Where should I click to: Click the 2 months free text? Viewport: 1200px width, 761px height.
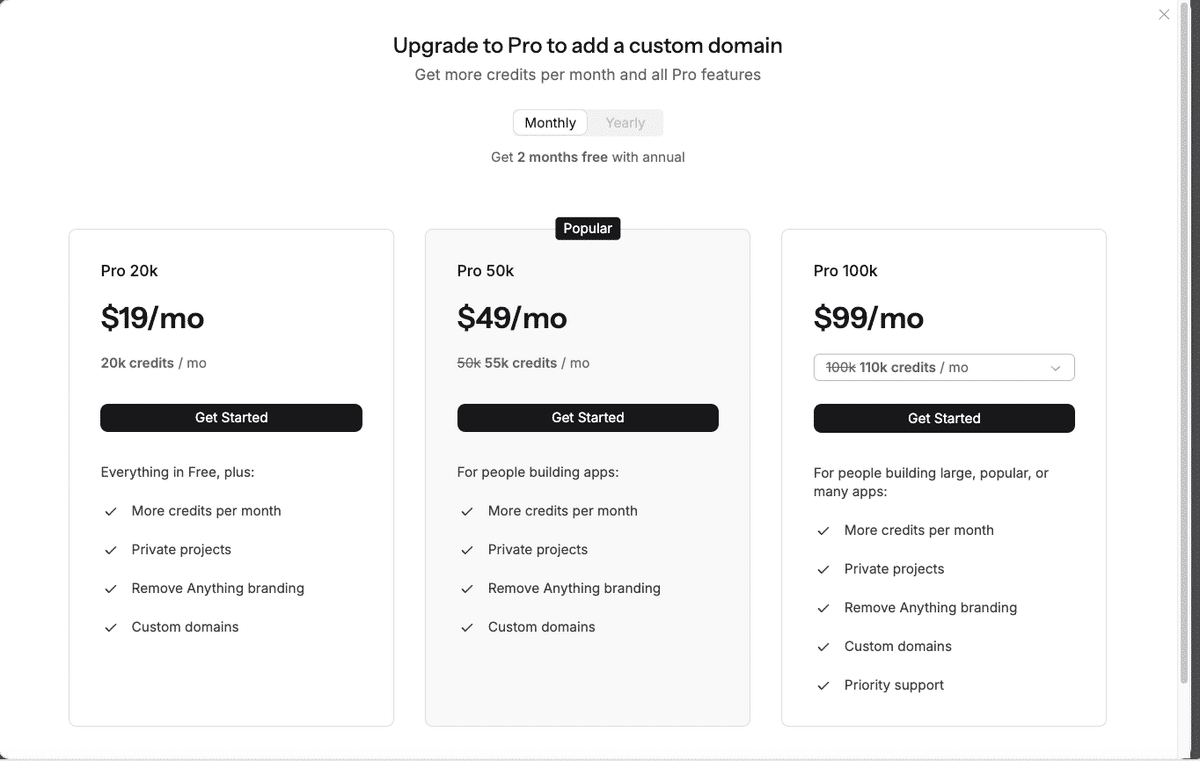(x=562, y=157)
